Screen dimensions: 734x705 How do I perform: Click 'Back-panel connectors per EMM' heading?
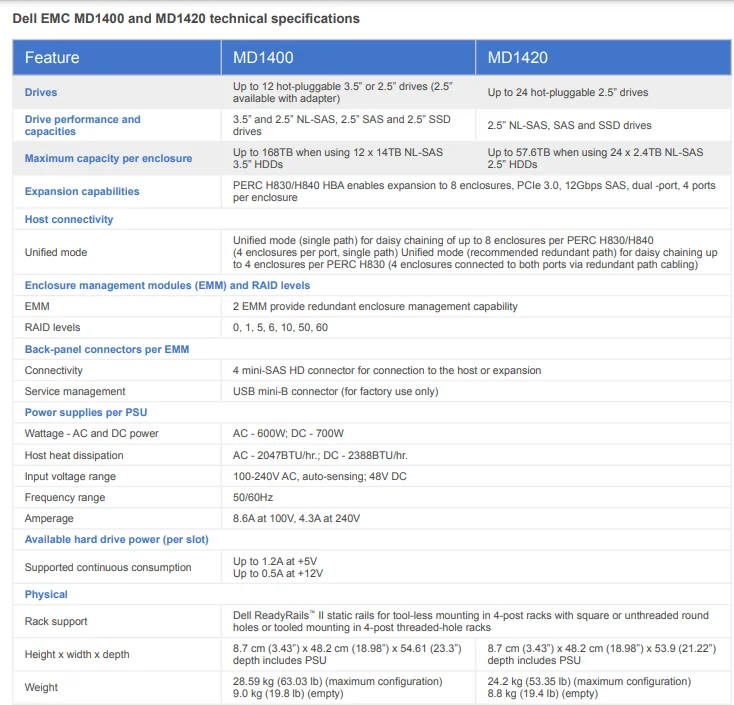tap(107, 349)
